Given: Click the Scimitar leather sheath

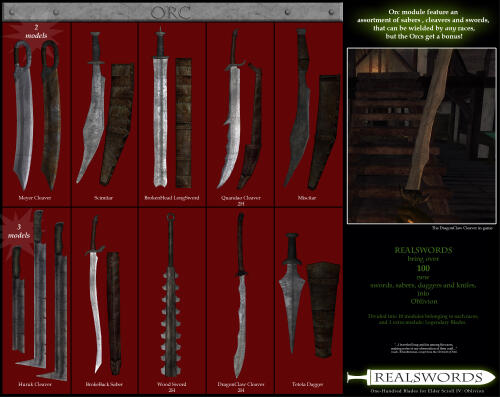Looking at the screenshot, I should coord(117,124).
